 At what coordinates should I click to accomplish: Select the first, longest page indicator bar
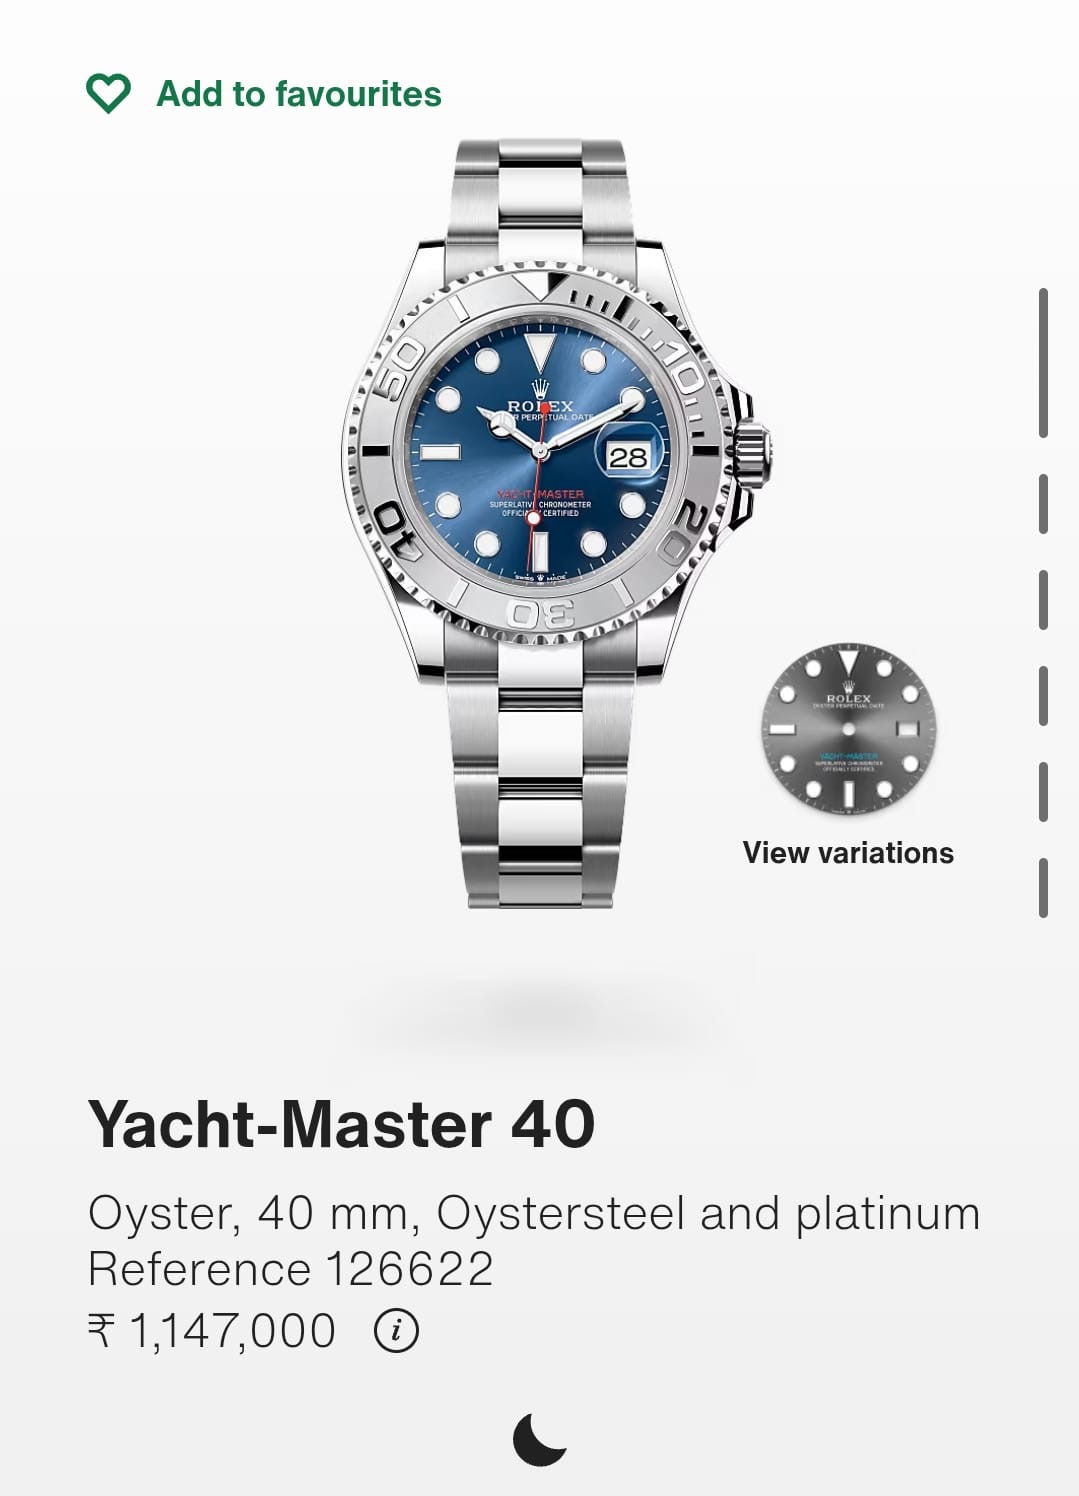tap(1043, 362)
